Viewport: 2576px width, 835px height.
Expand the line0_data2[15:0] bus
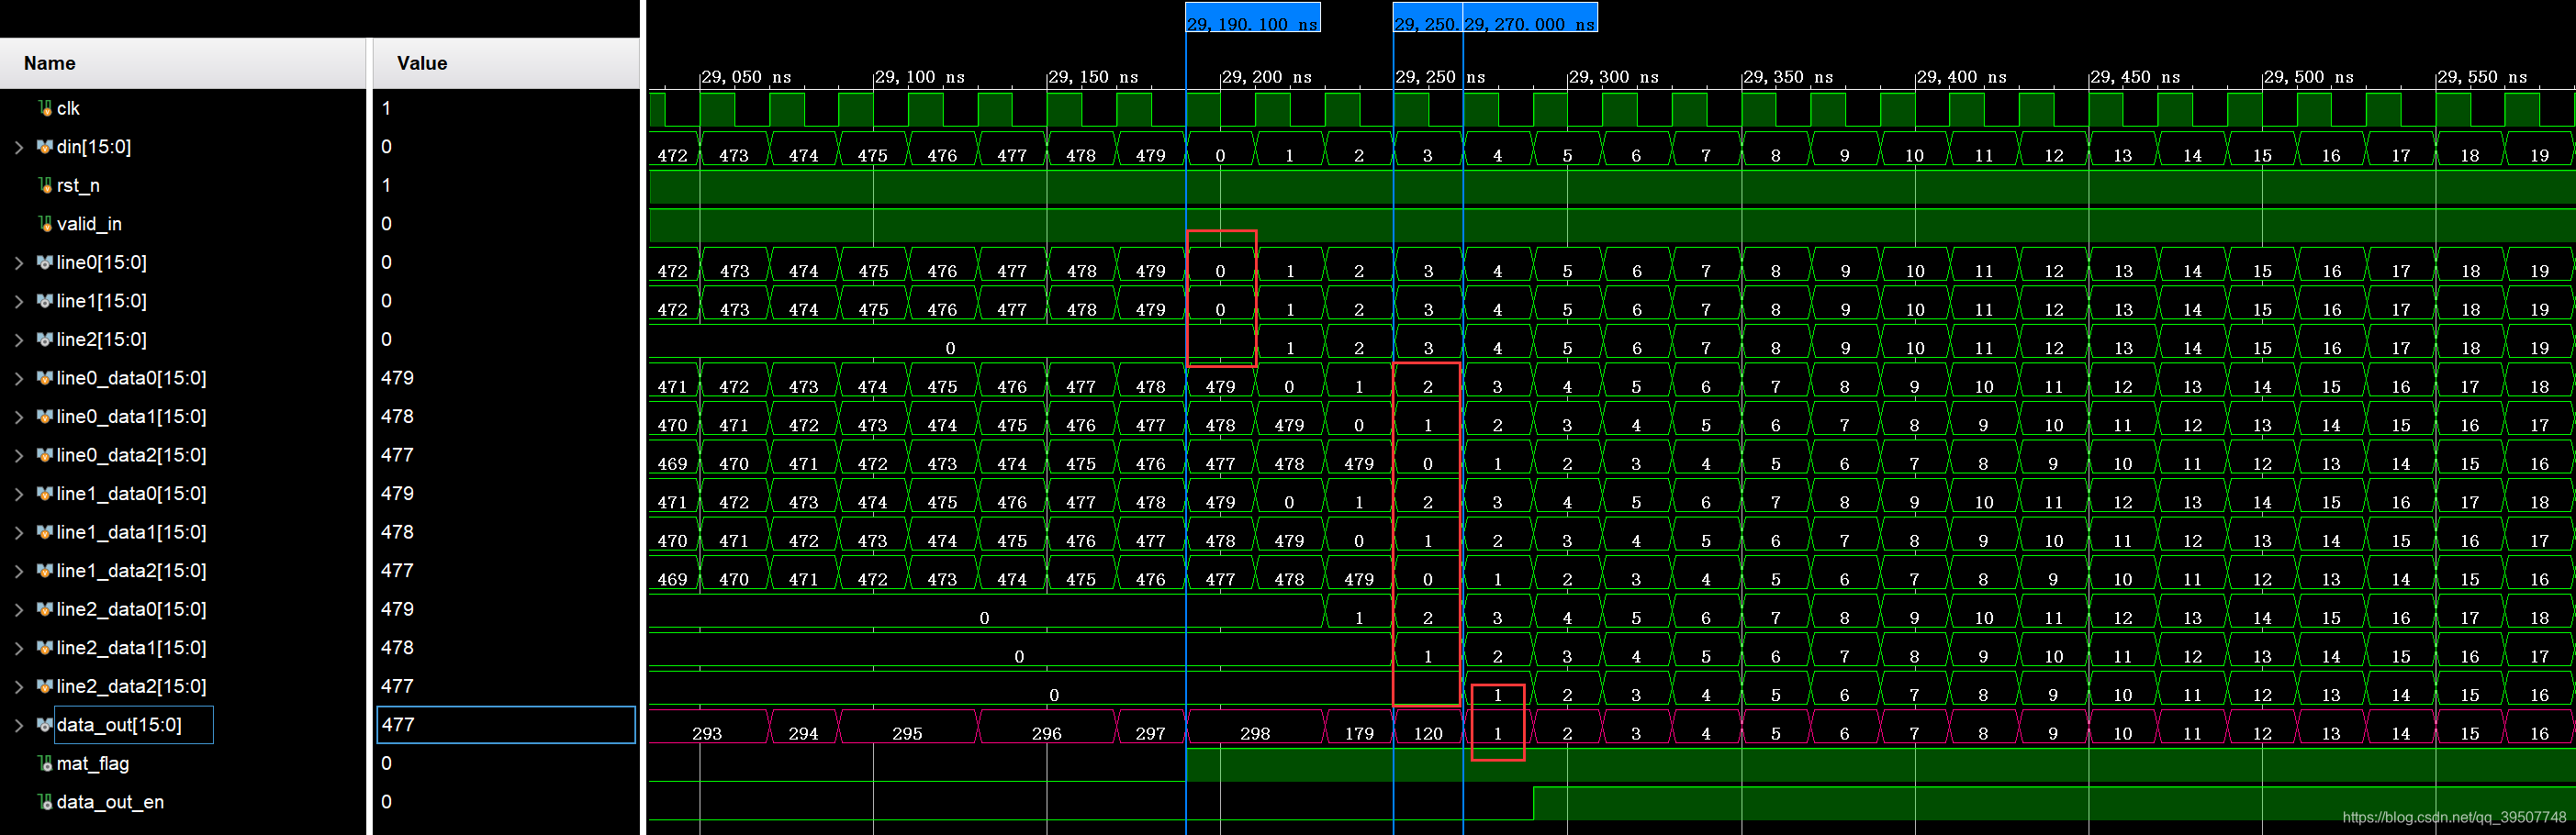[x=19, y=455]
